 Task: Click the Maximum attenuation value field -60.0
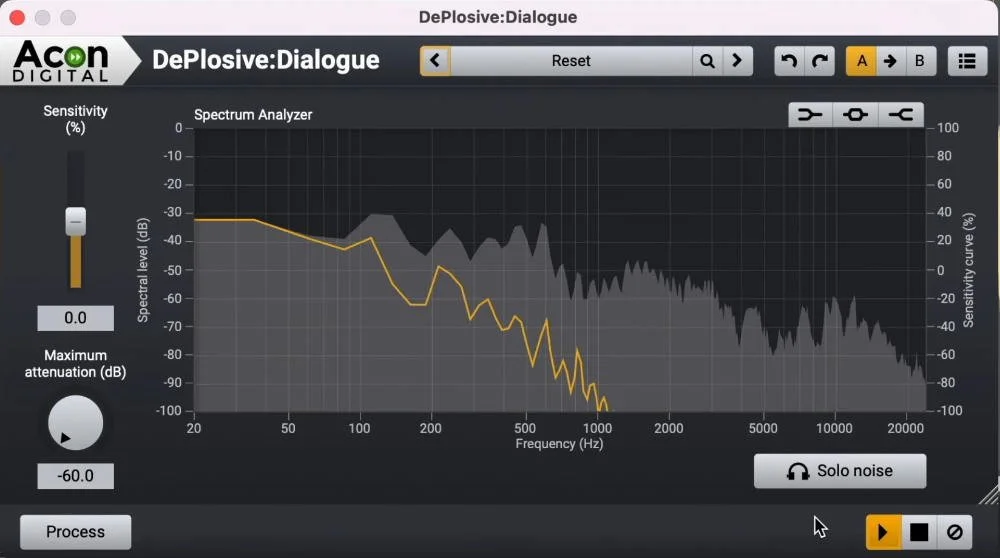click(75, 476)
